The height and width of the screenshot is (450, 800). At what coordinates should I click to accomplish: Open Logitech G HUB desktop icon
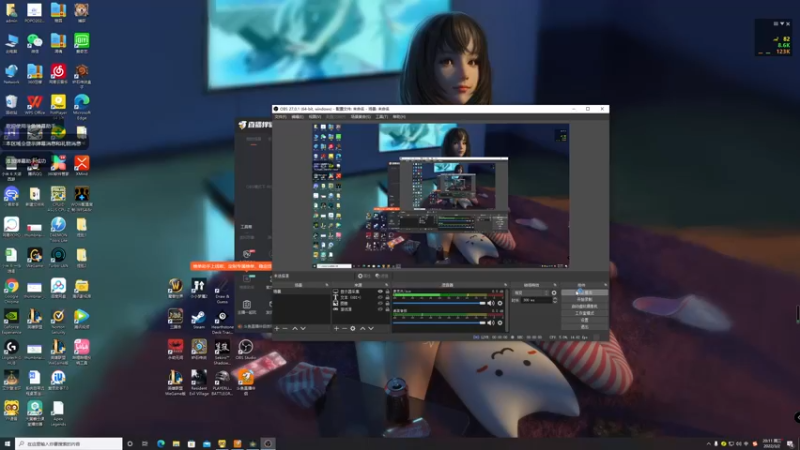point(11,351)
